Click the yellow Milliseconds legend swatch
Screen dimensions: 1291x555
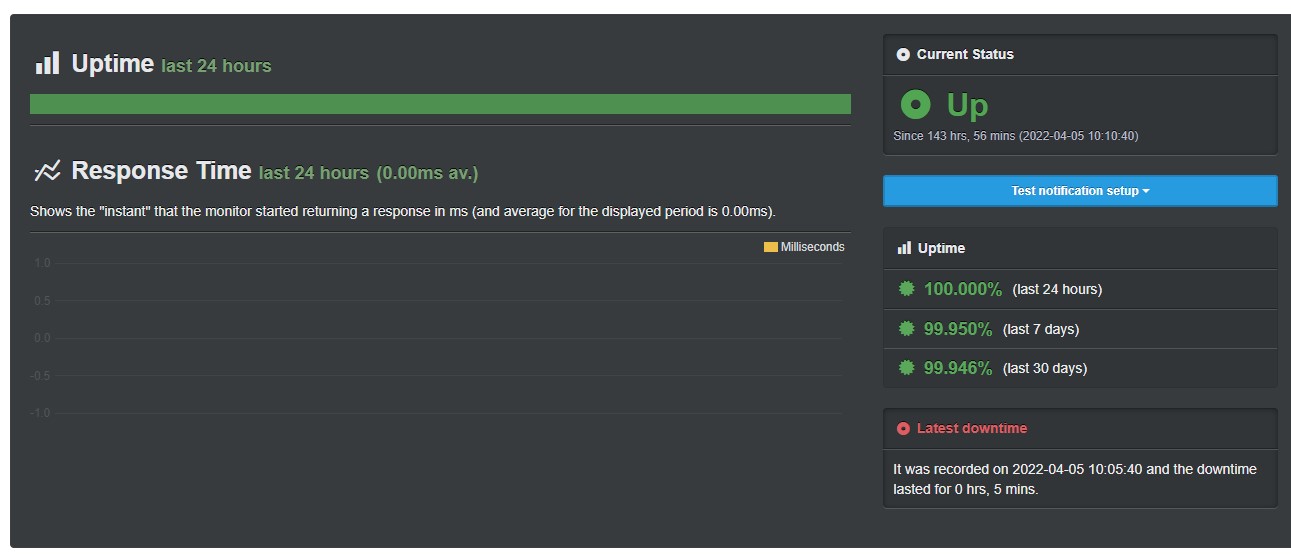771,247
